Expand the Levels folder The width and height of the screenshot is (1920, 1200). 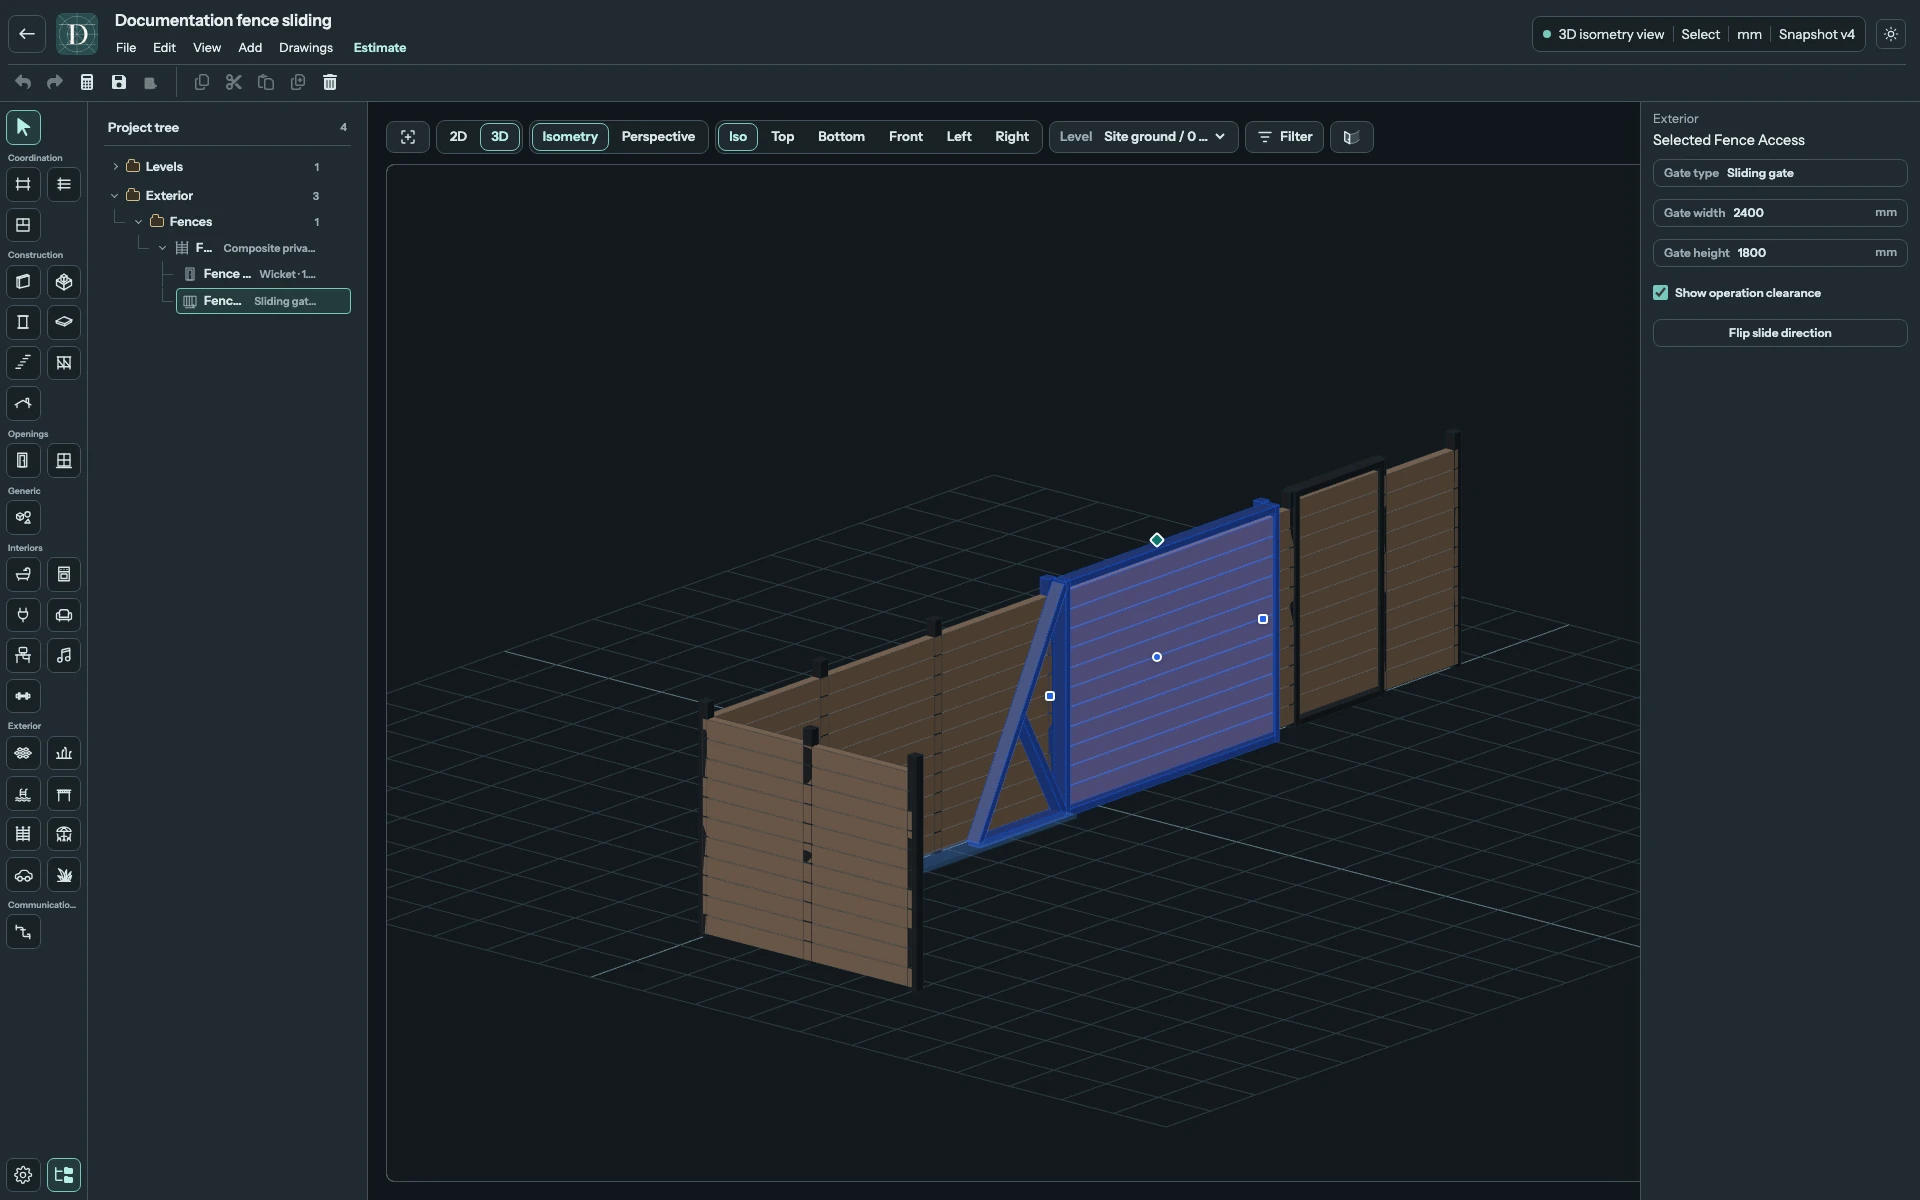coord(116,167)
